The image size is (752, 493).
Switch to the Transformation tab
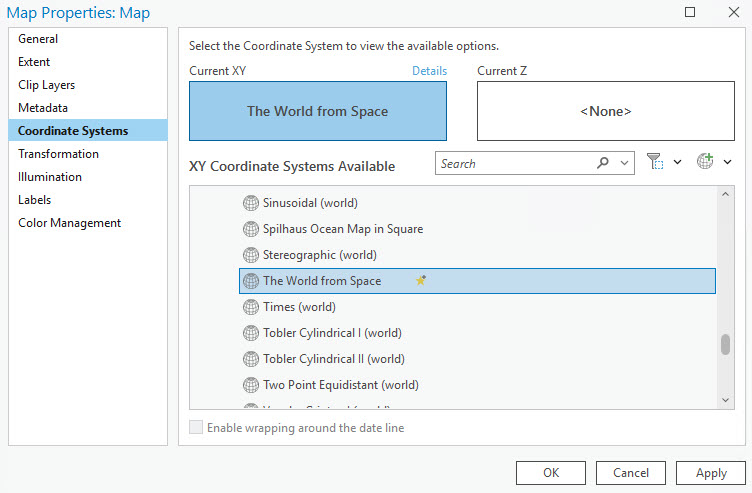[58, 154]
